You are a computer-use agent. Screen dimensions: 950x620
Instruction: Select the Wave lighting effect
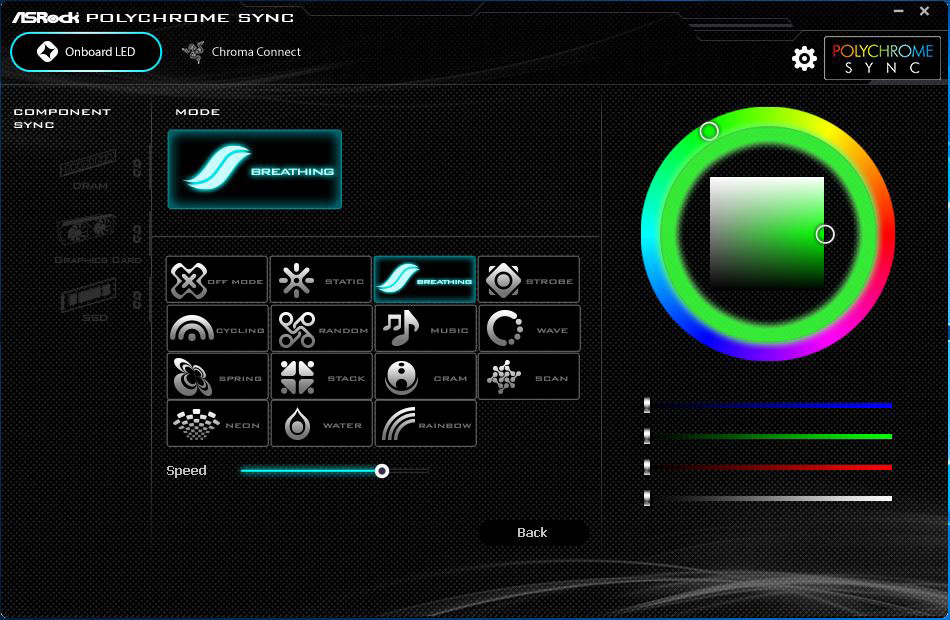tap(530, 328)
